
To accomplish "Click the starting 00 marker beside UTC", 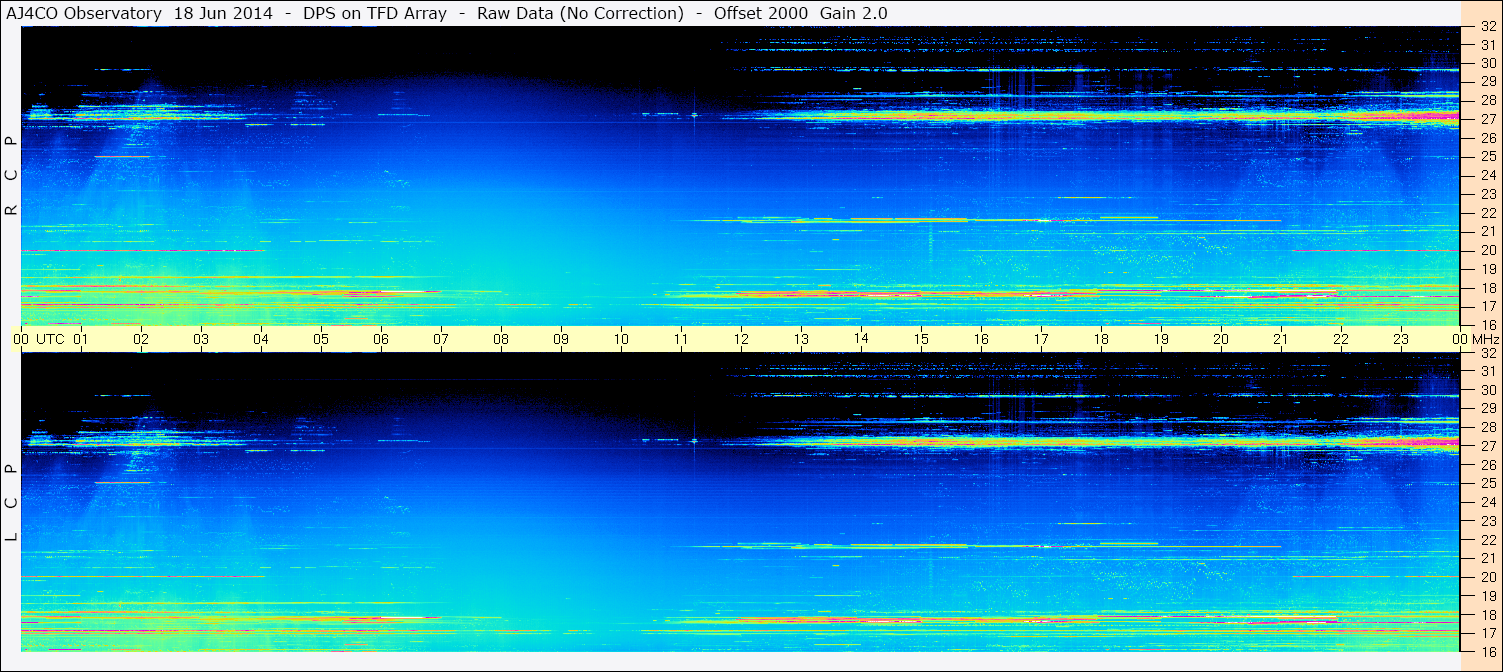I will click(x=21, y=339).
